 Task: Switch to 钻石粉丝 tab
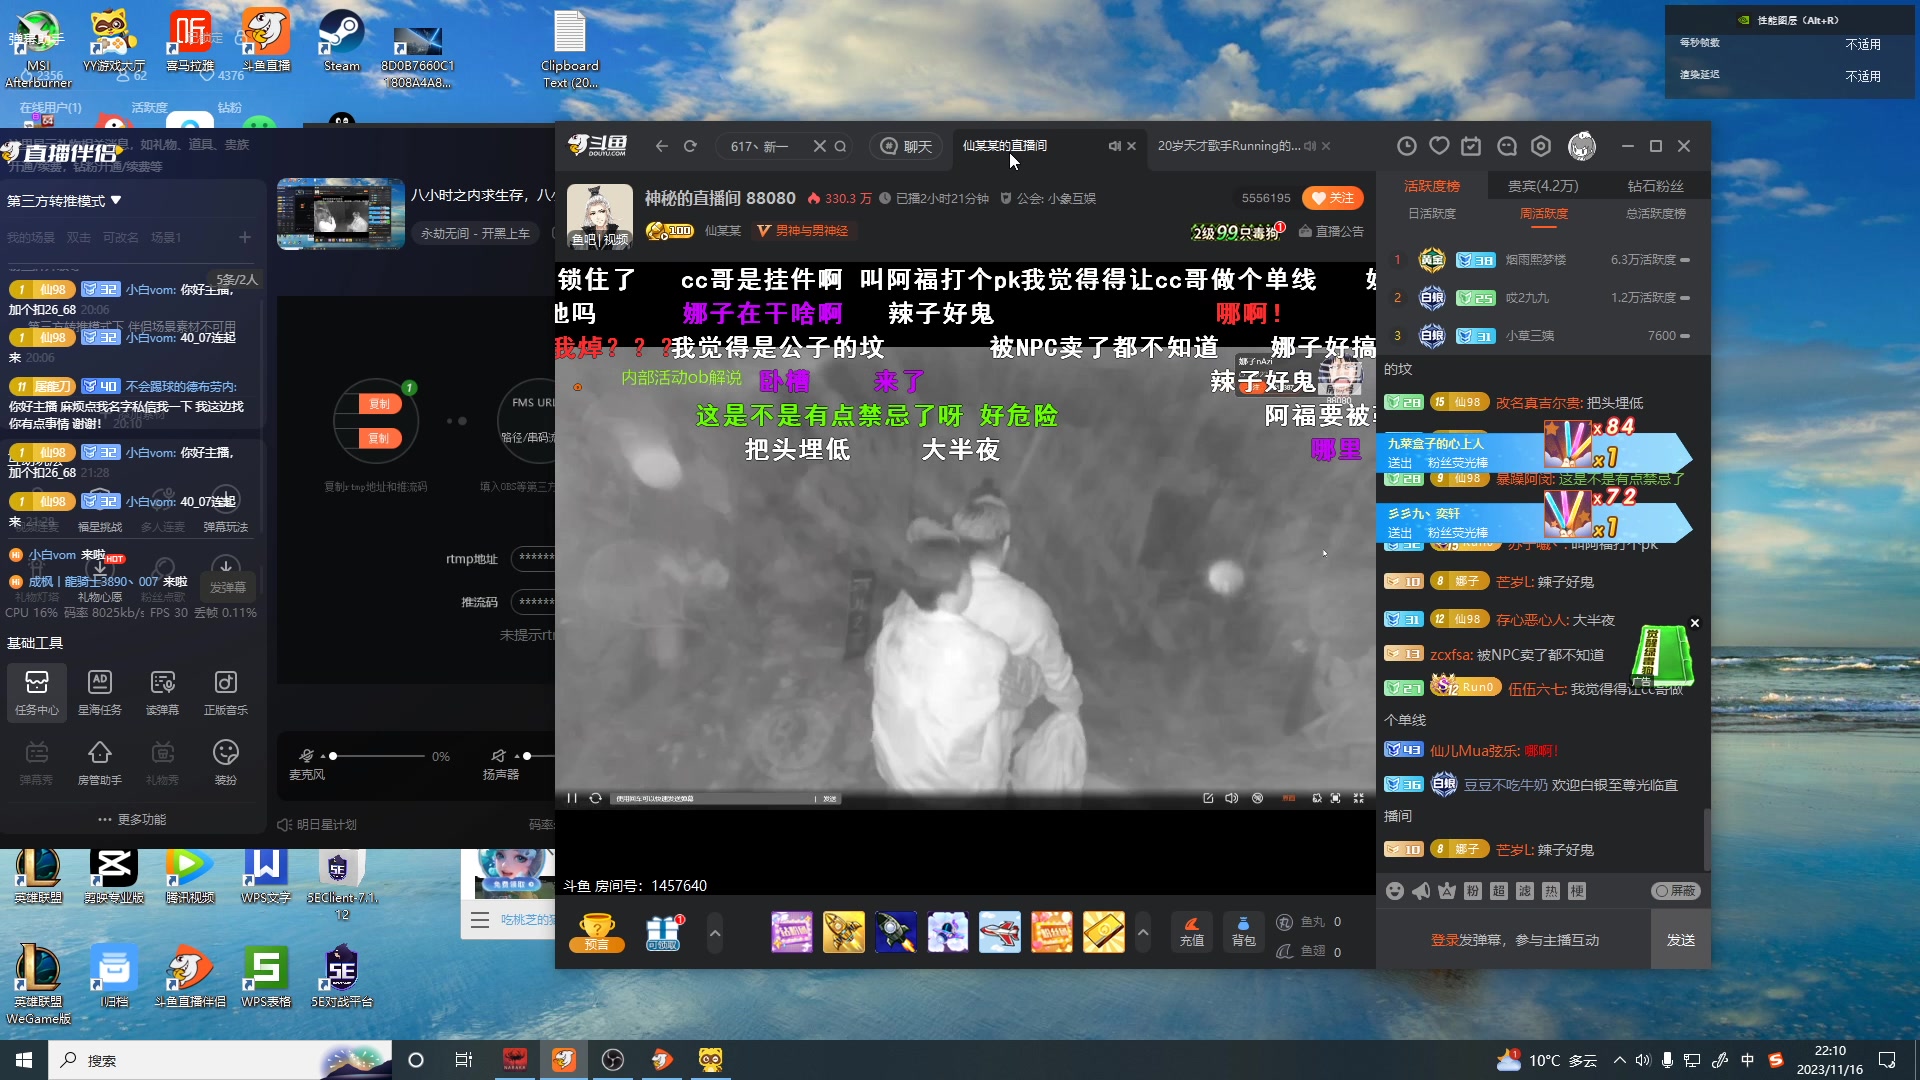pyautogui.click(x=1656, y=186)
